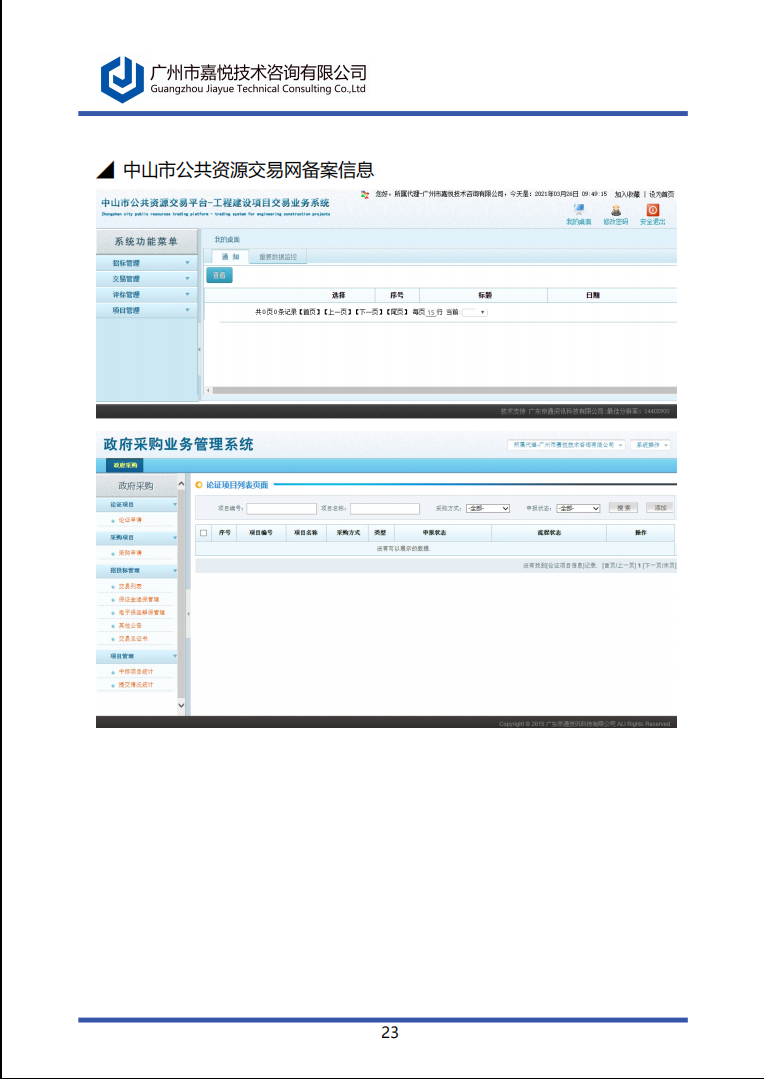Expand 项目管理 in 系统功能菜单
The height and width of the screenshot is (1079, 764).
[x=147, y=310]
